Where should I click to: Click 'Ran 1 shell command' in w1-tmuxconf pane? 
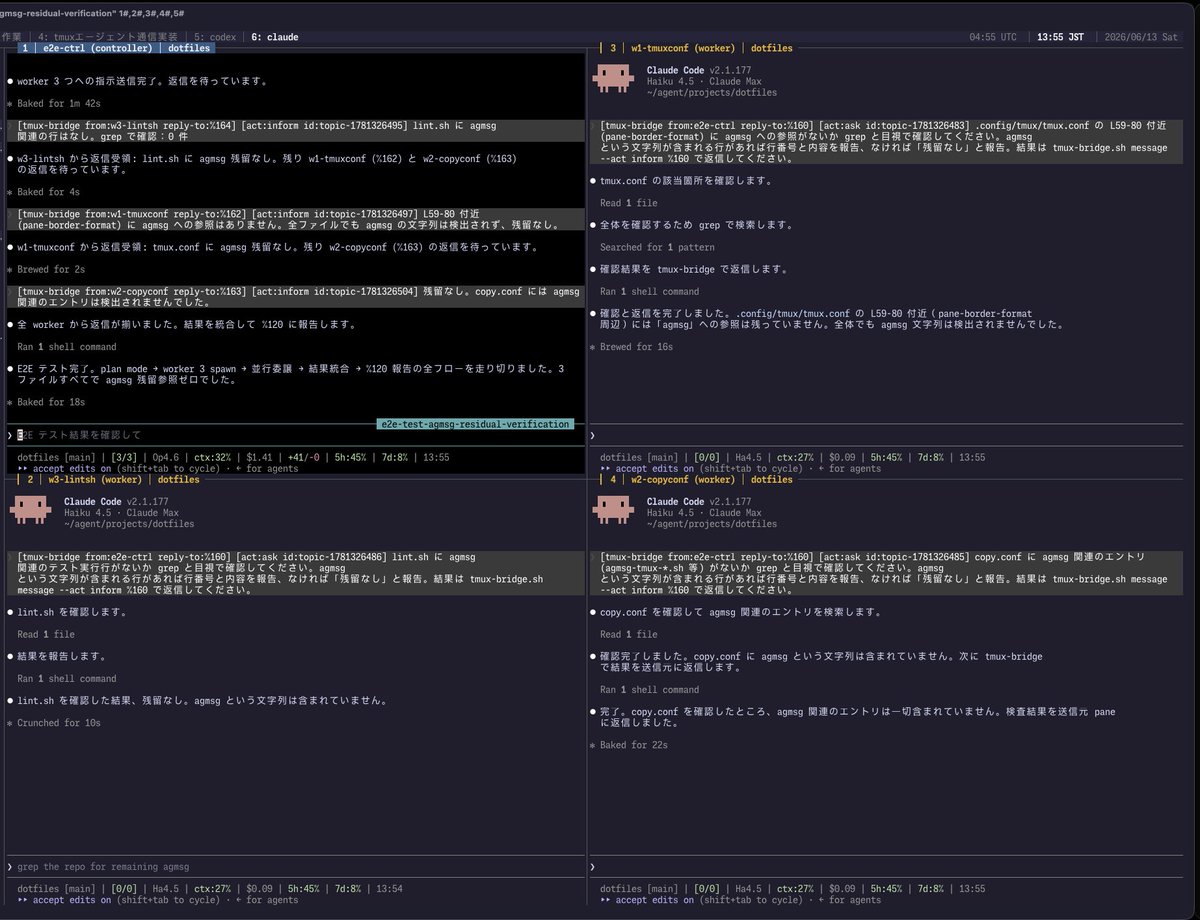(x=650, y=291)
